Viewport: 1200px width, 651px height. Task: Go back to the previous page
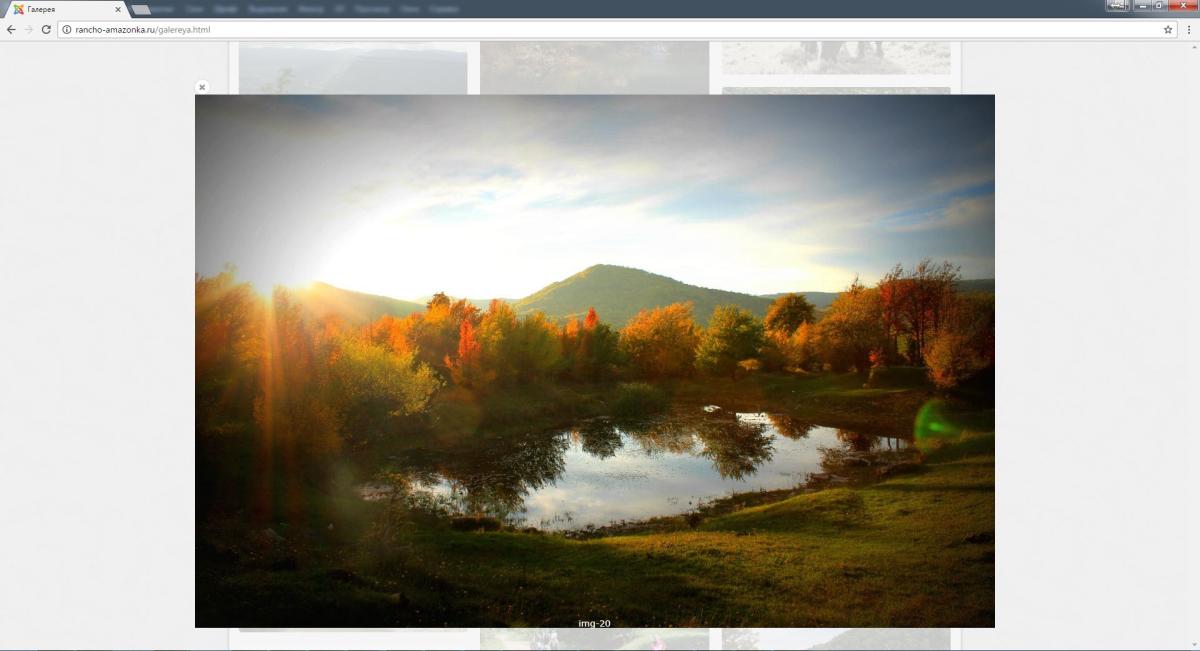pos(11,30)
